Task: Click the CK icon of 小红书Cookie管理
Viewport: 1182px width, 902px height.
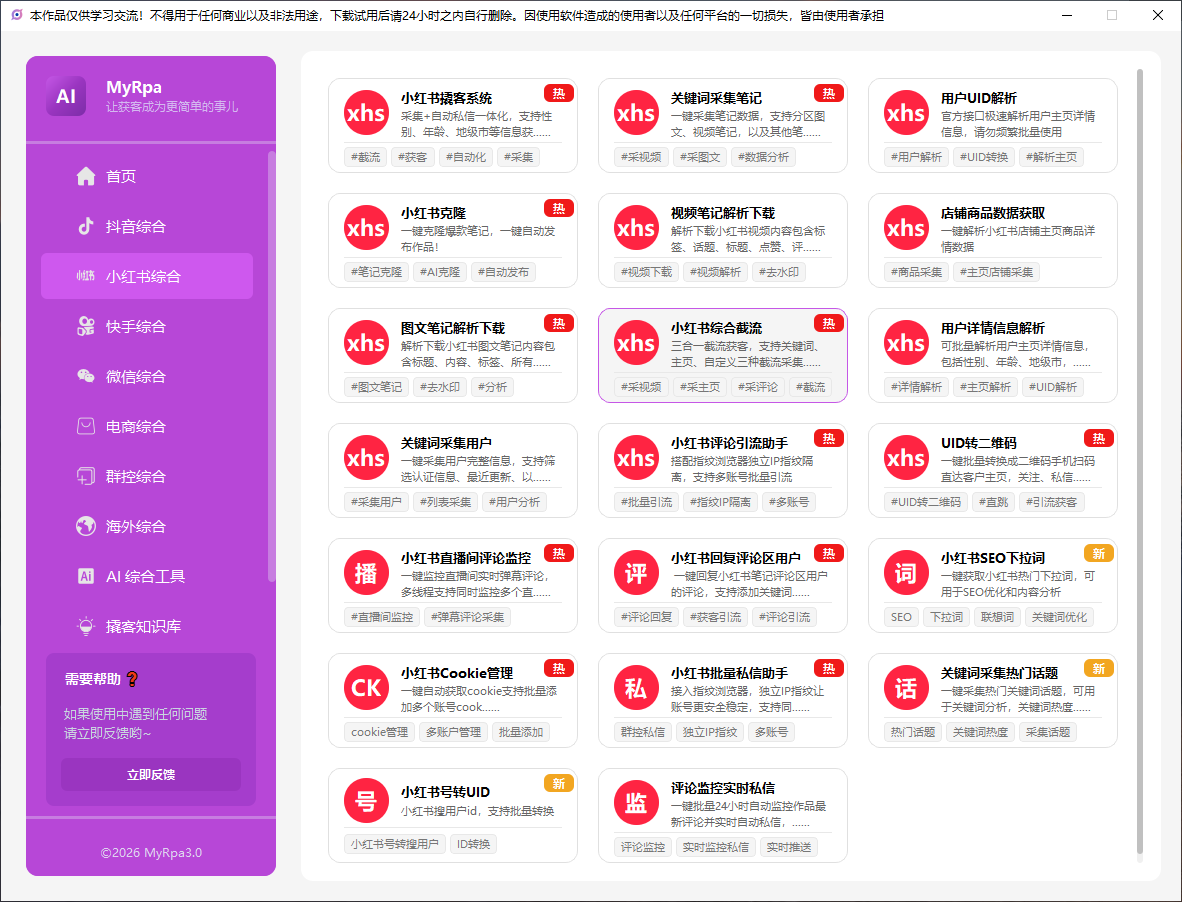Action: [366, 687]
